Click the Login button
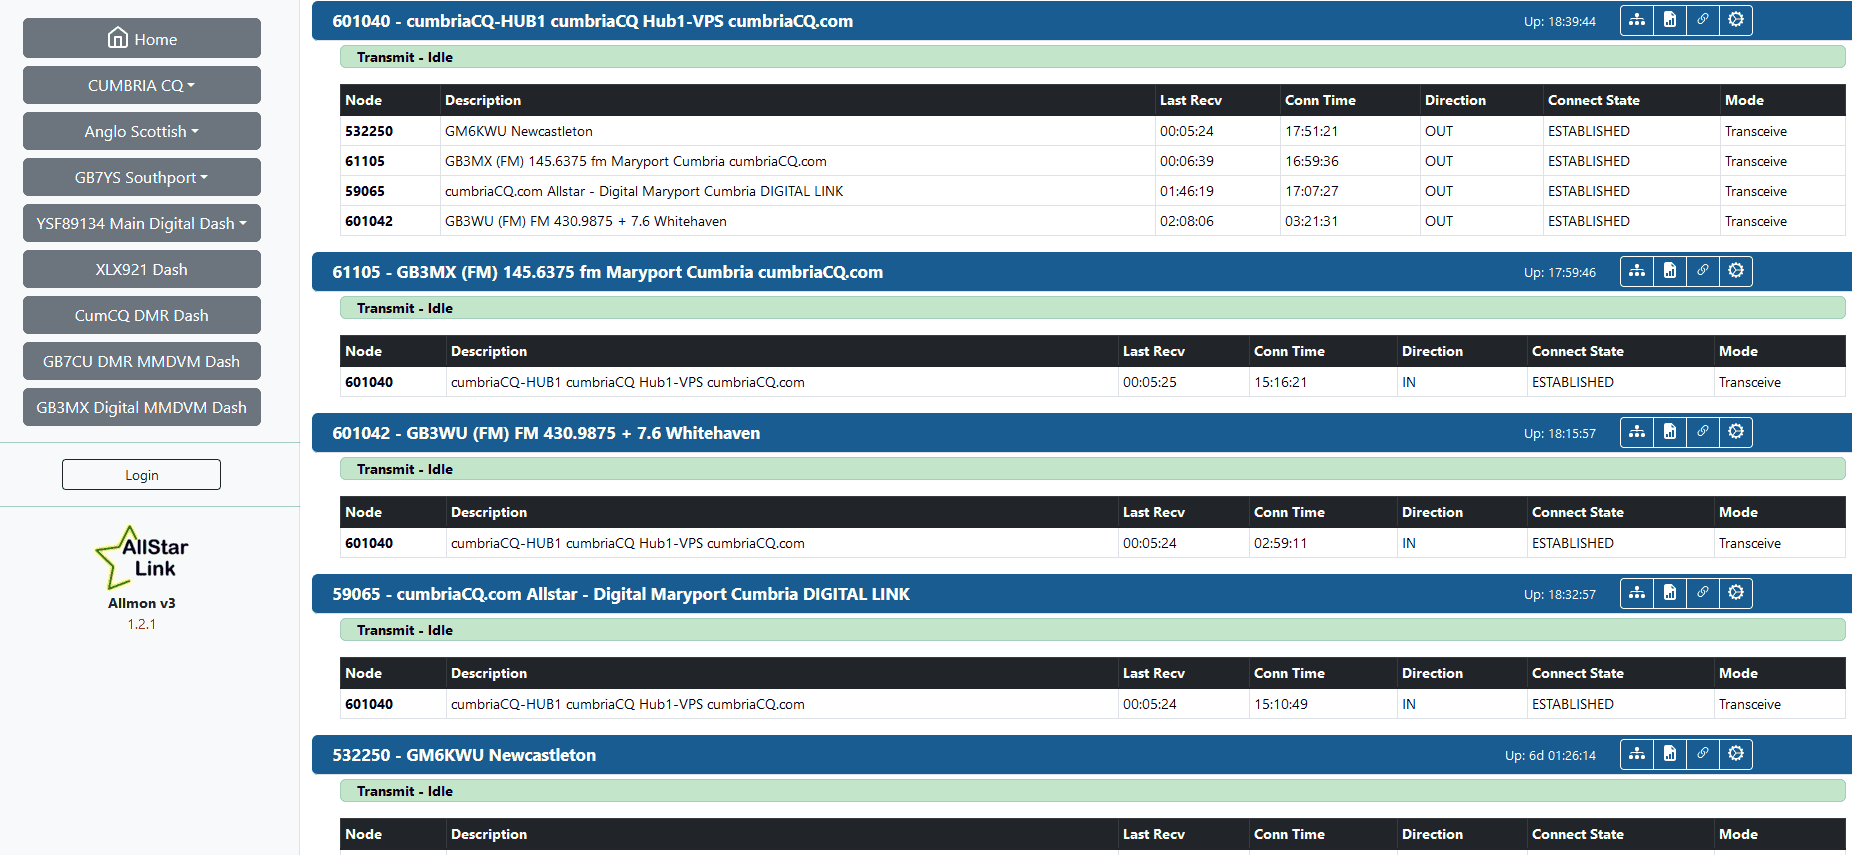1852x855 pixels. (141, 475)
